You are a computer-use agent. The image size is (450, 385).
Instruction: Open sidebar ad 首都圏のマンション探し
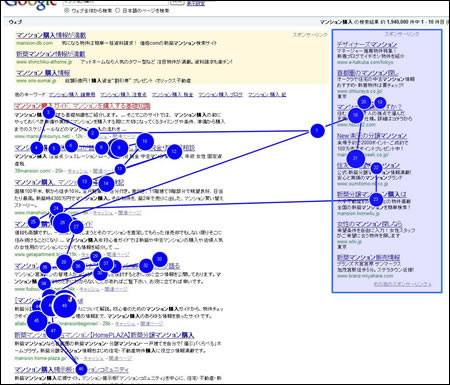368,73
